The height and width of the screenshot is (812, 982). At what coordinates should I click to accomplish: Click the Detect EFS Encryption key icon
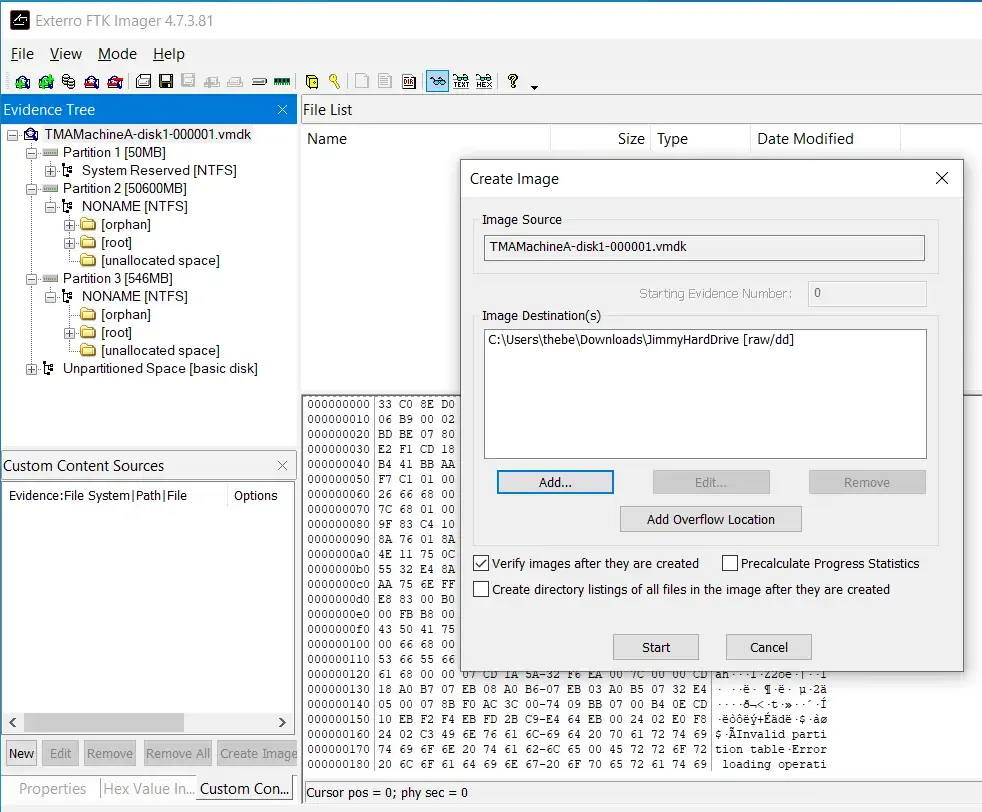[334, 82]
